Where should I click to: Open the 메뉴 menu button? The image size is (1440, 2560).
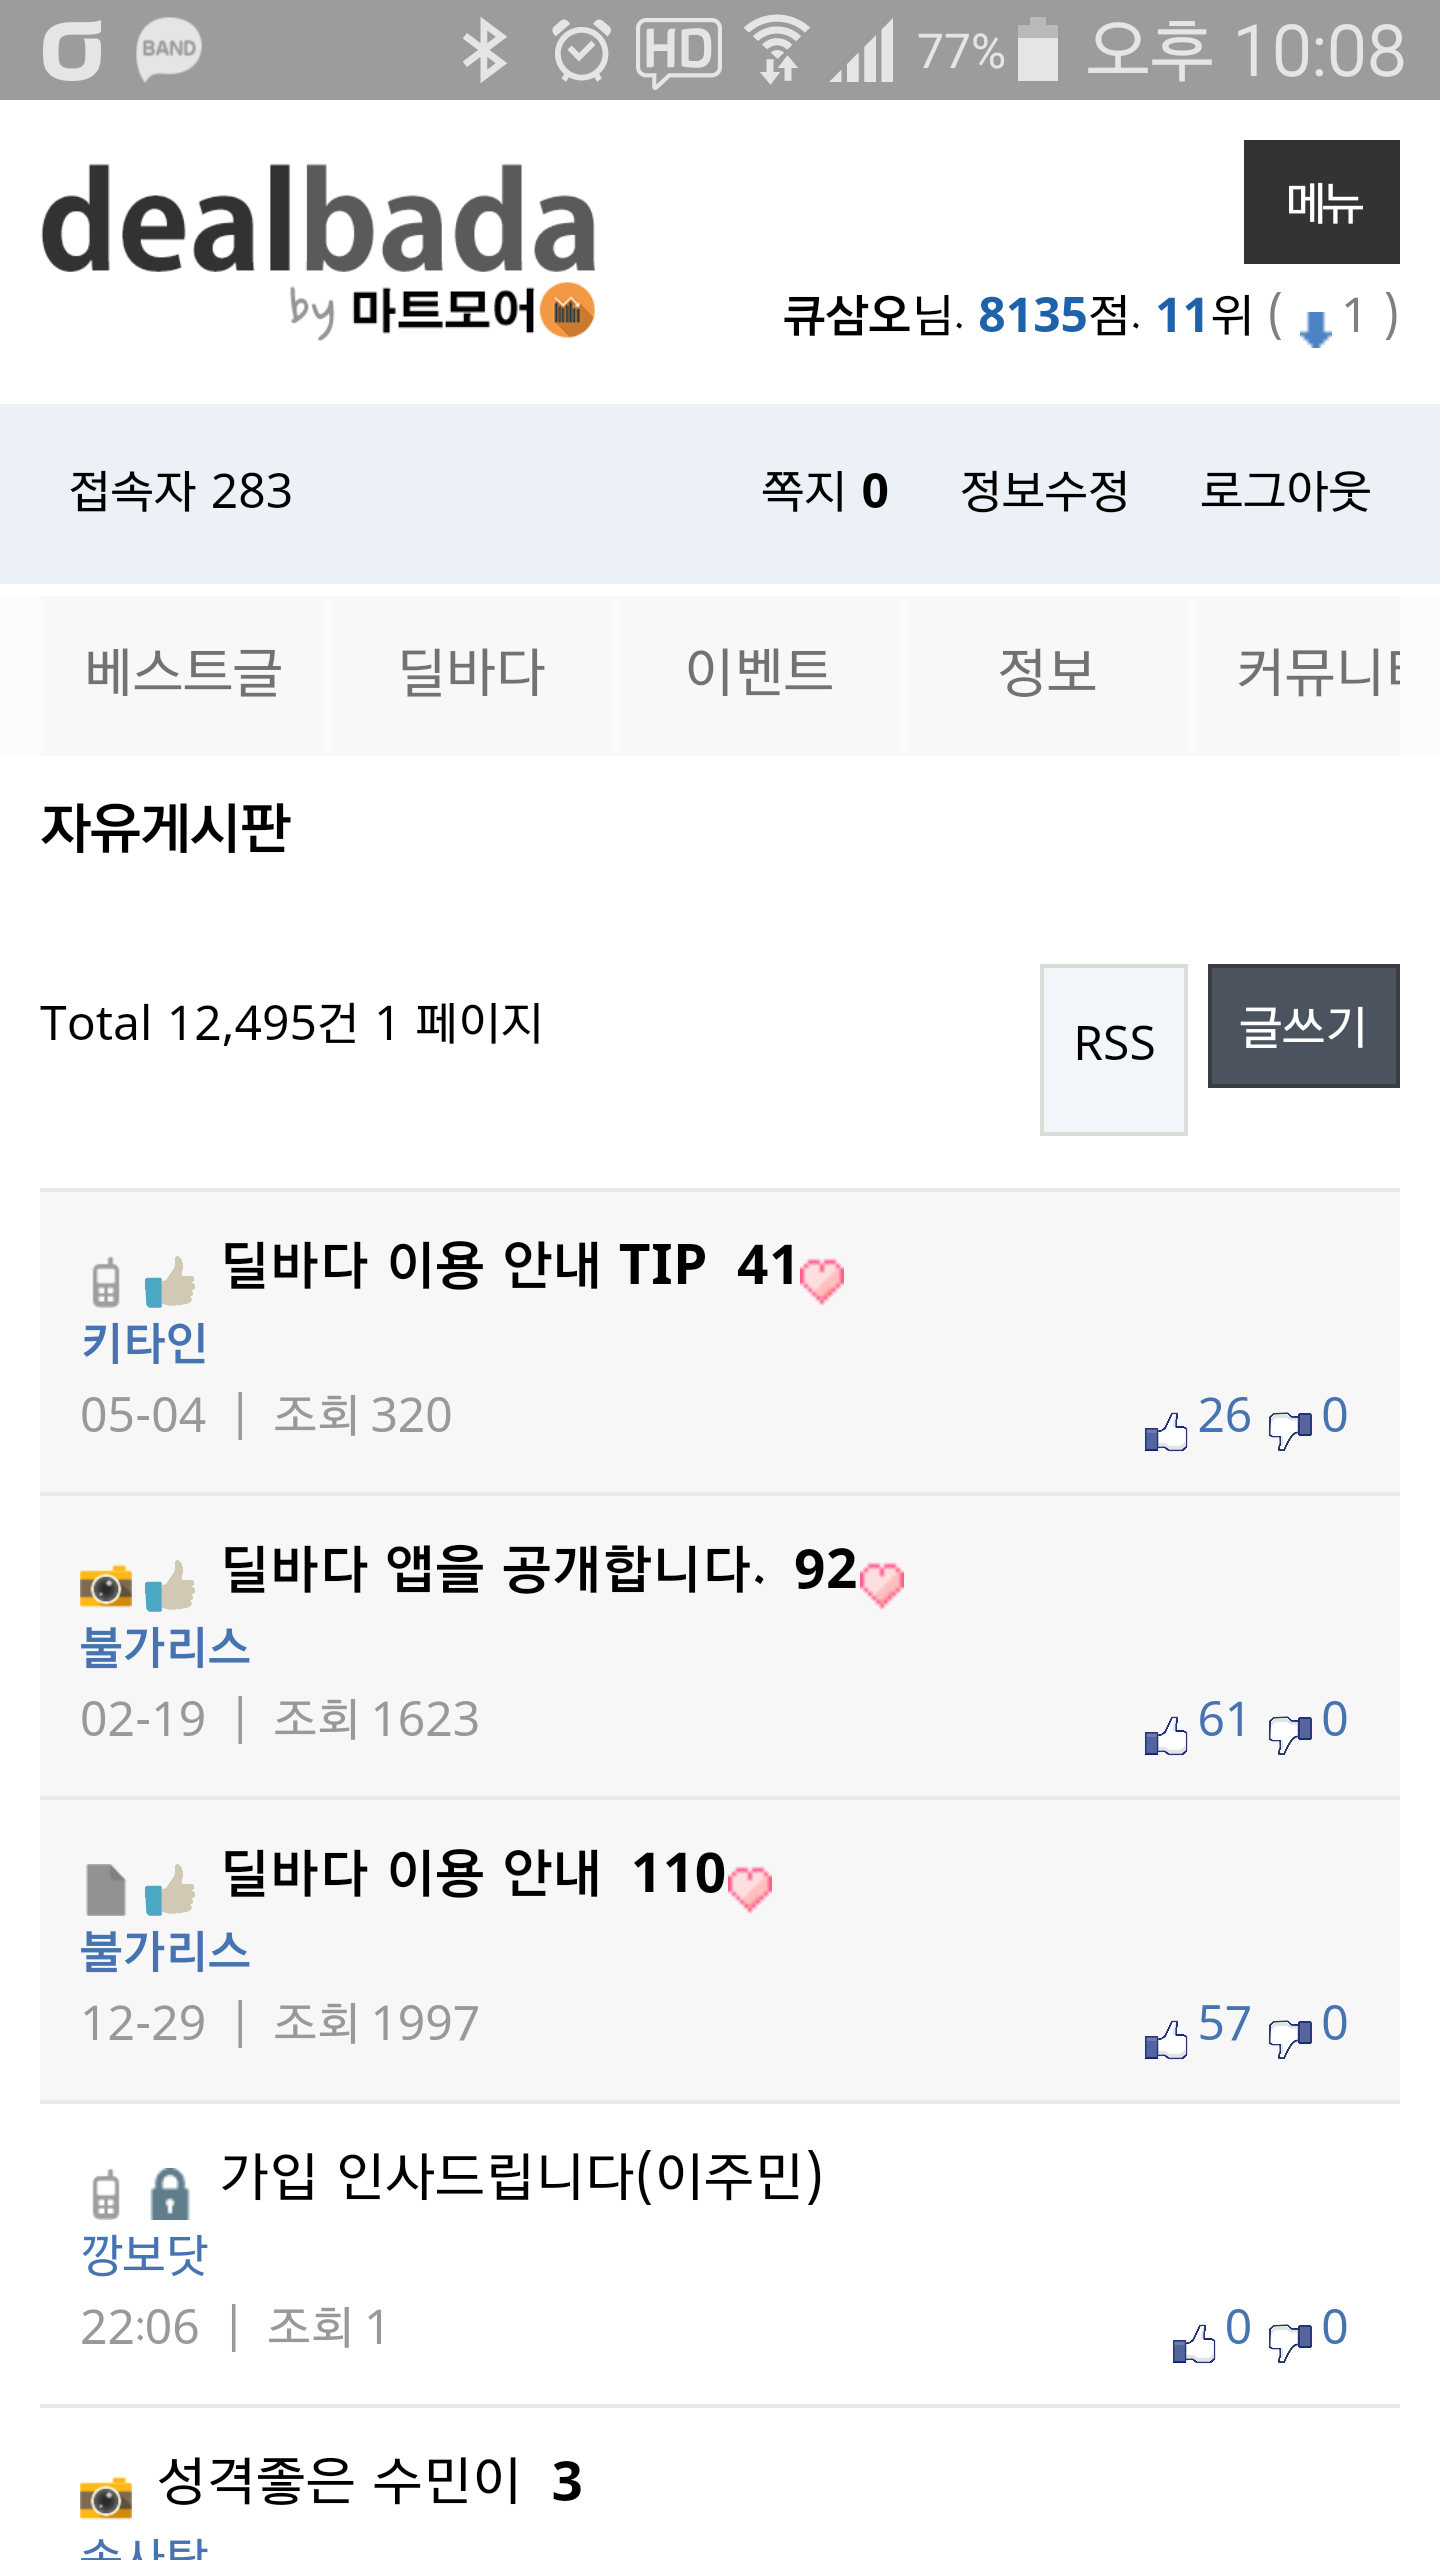[1321, 202]
